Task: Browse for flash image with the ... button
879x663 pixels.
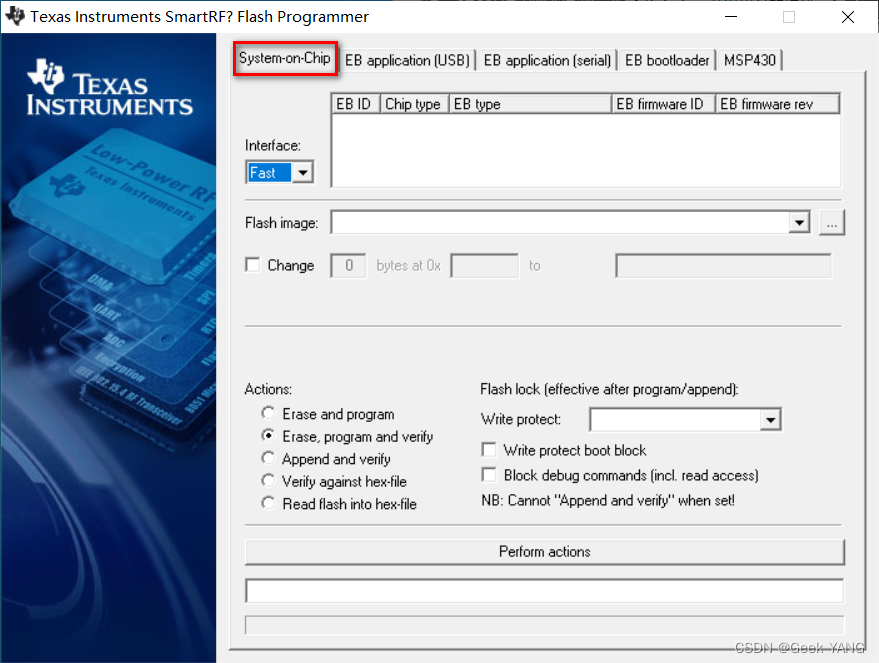Action: point(832,223)
